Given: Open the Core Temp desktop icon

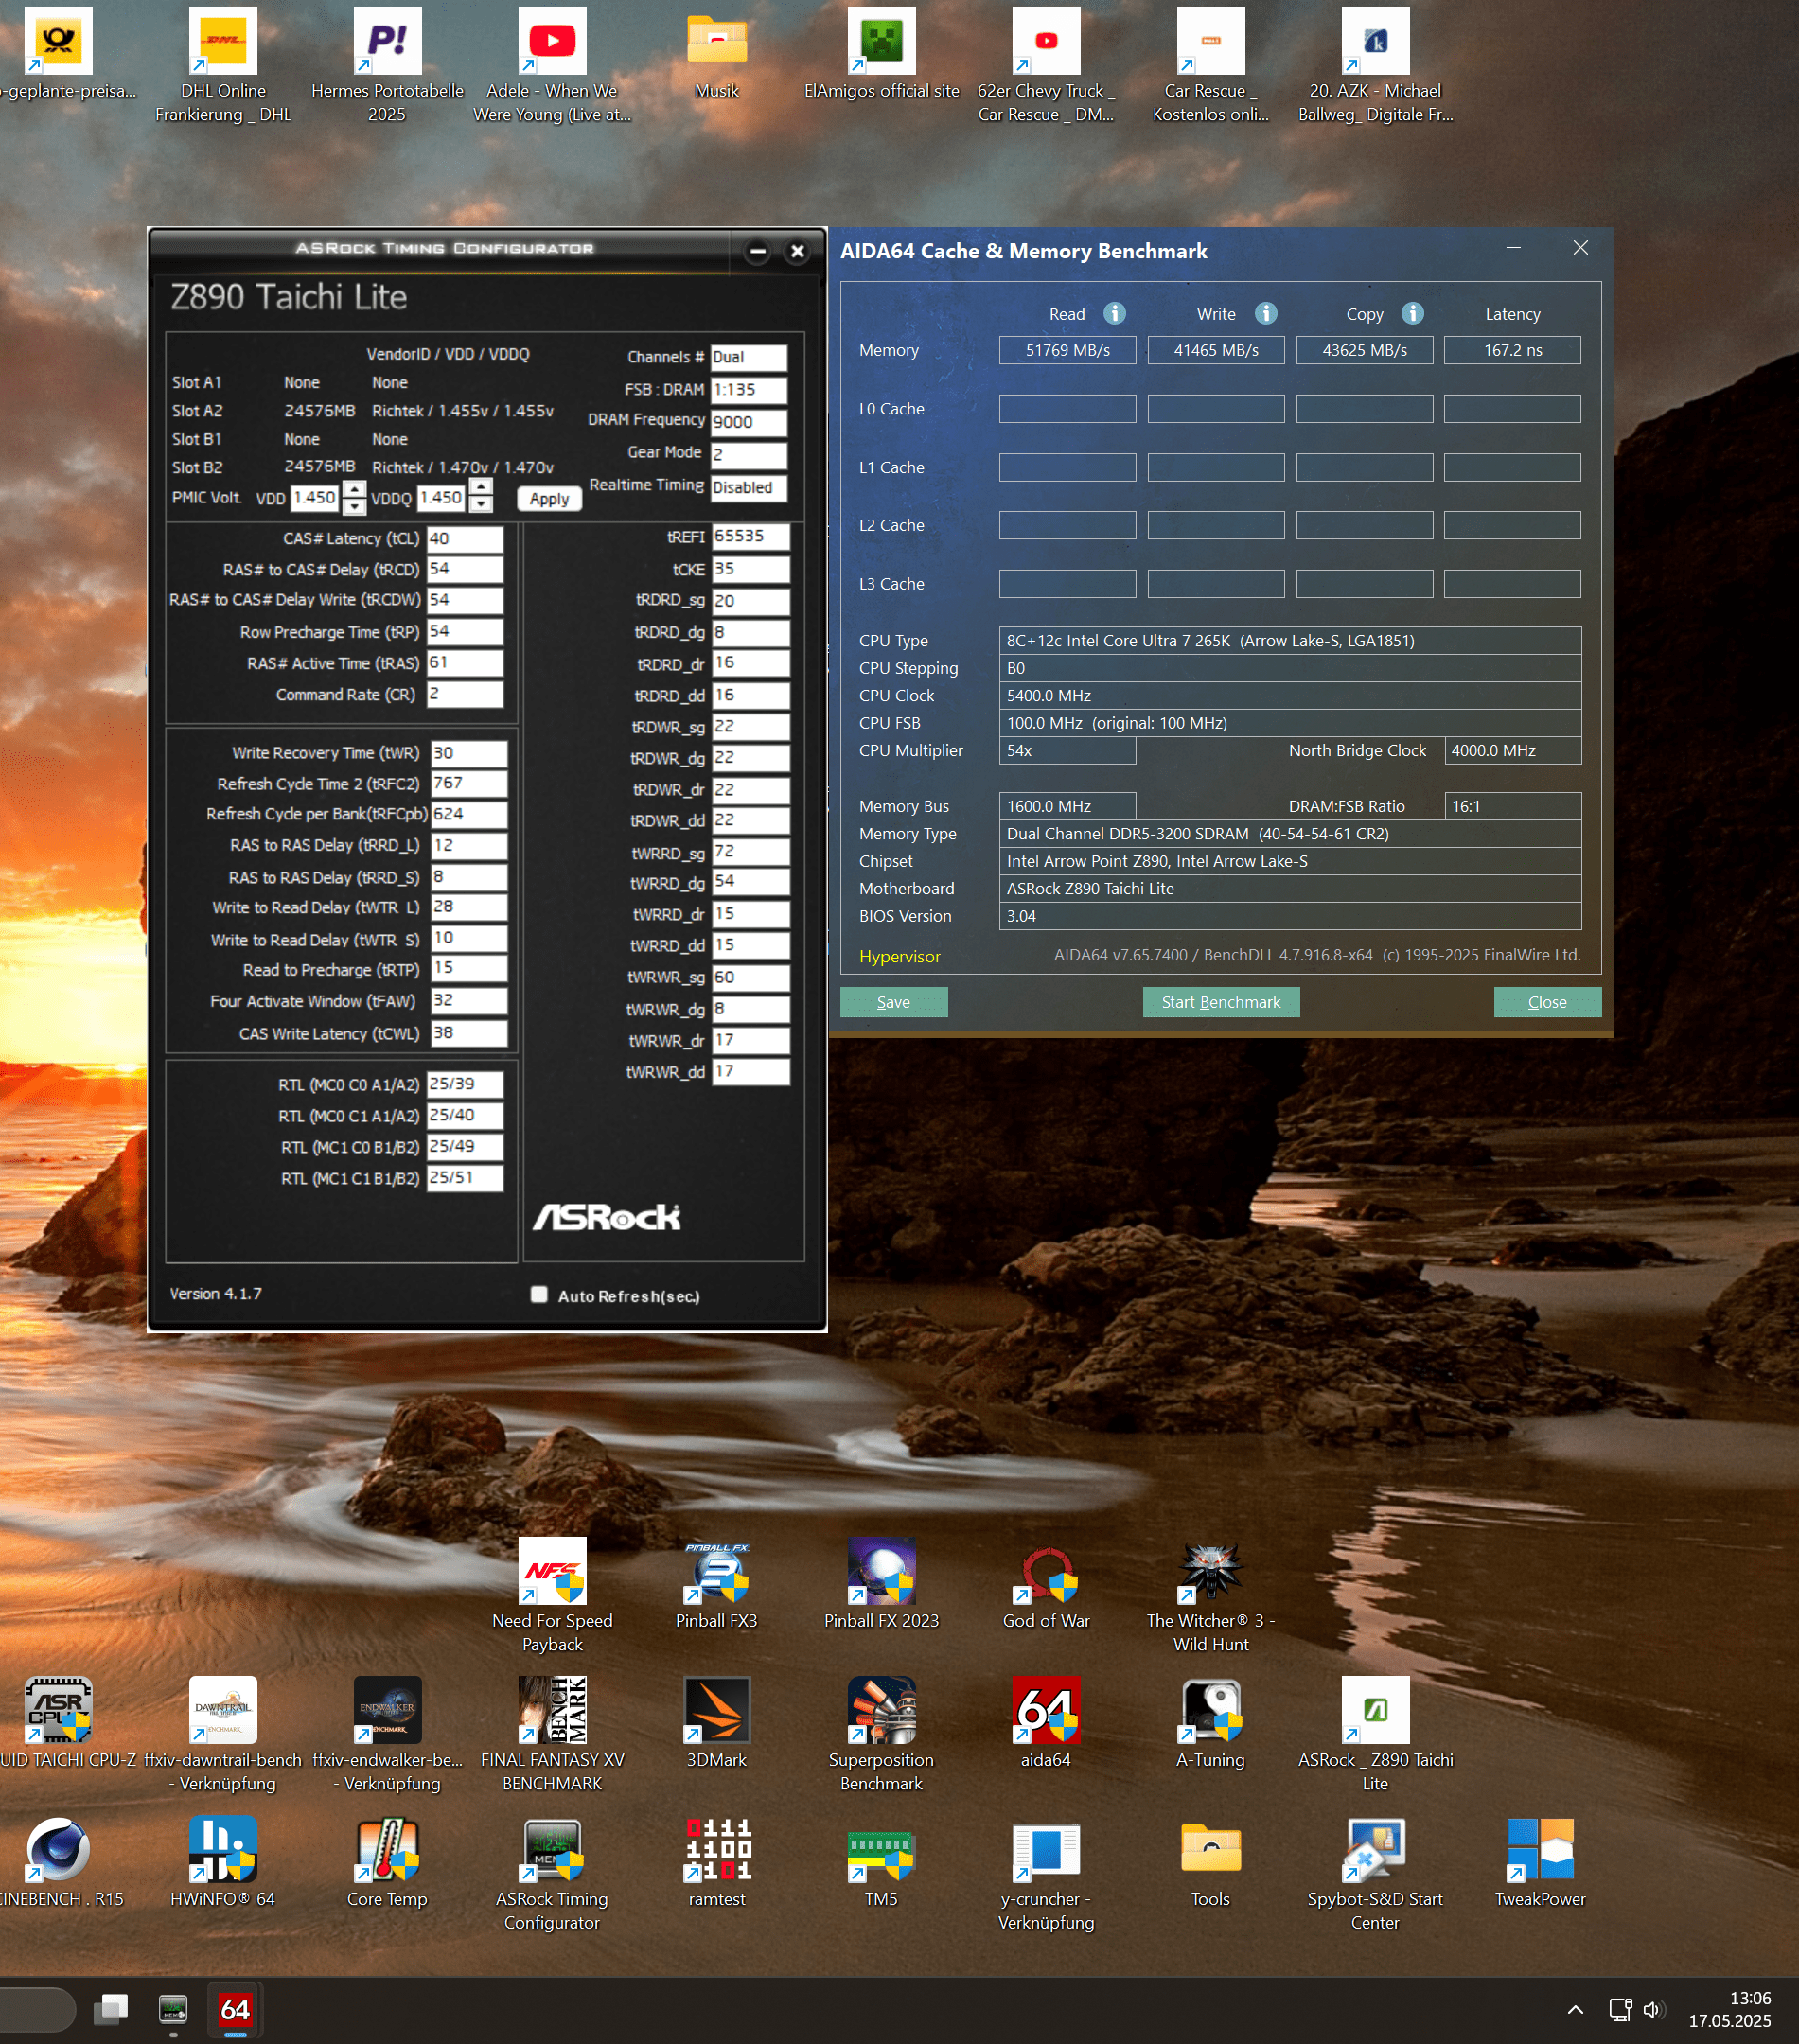Looking at the screenshot, I should [387, 1850].
